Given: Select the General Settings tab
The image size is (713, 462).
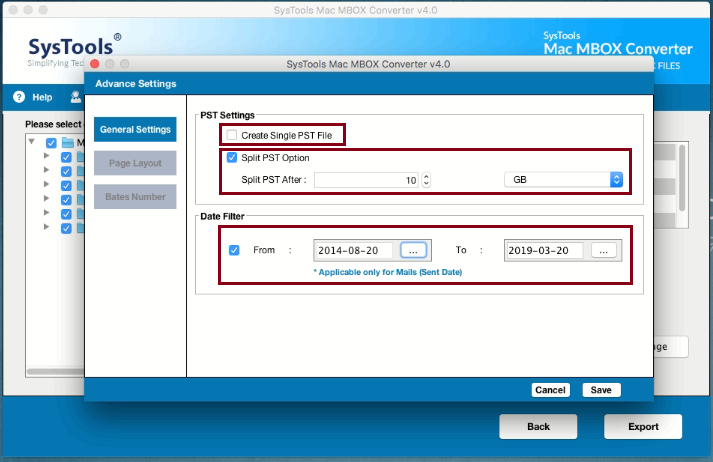Looking at the screenshot, I should click(x=135, y=130).
